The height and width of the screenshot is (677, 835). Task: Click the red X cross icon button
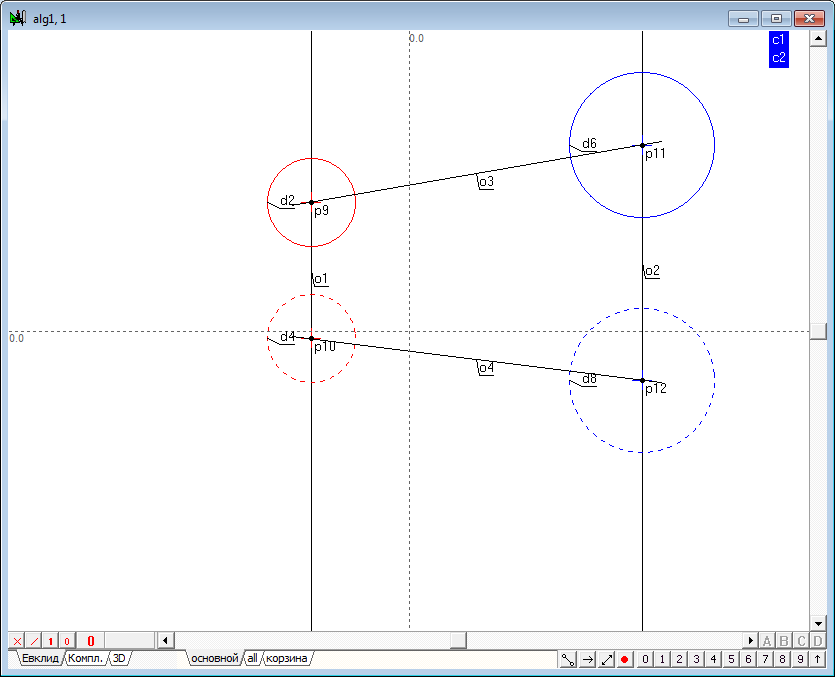click(17, 641)
